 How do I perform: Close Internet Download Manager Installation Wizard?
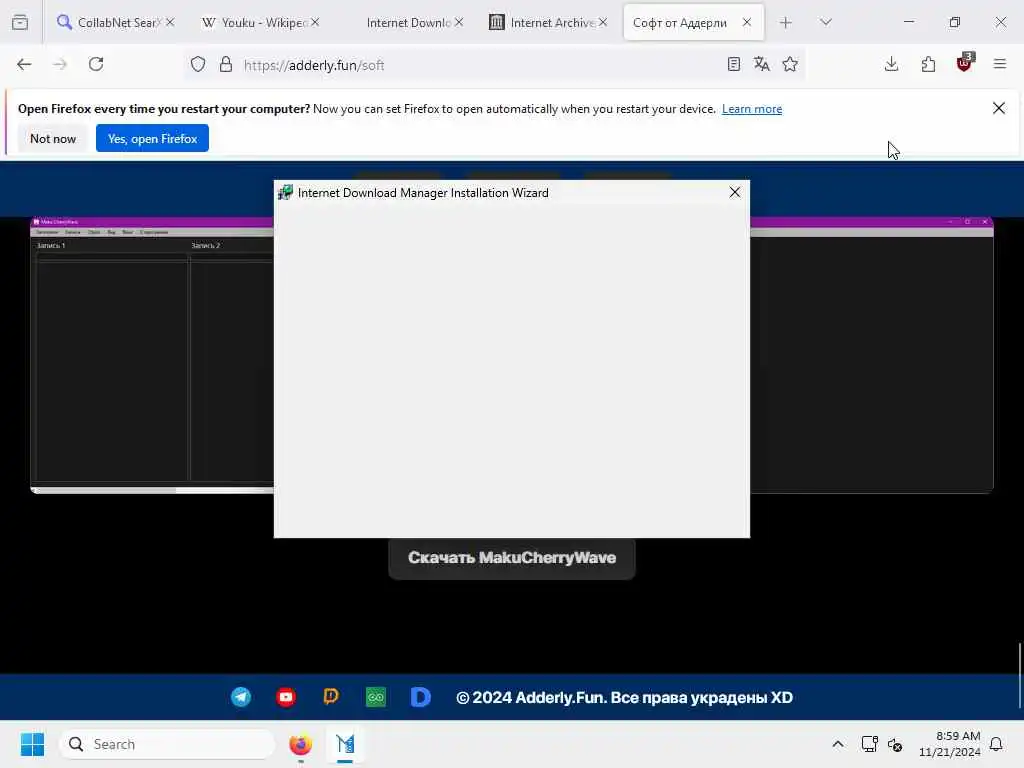click(x=735, y=193)
